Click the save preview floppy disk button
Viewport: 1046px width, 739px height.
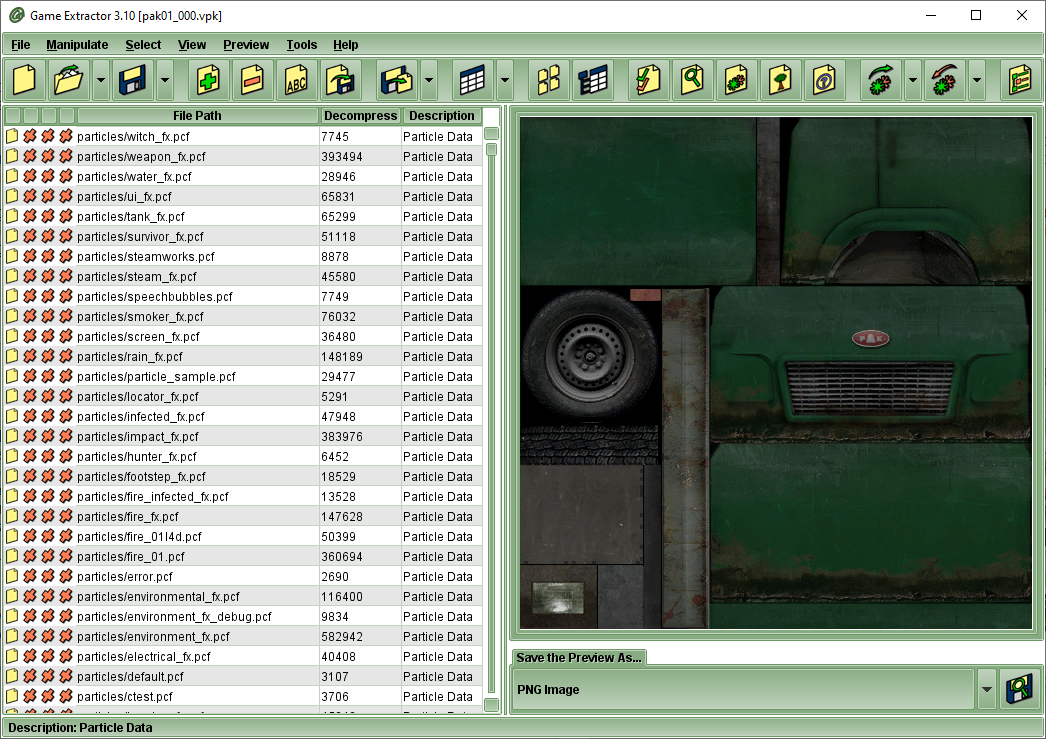(x=1020, y=689)
